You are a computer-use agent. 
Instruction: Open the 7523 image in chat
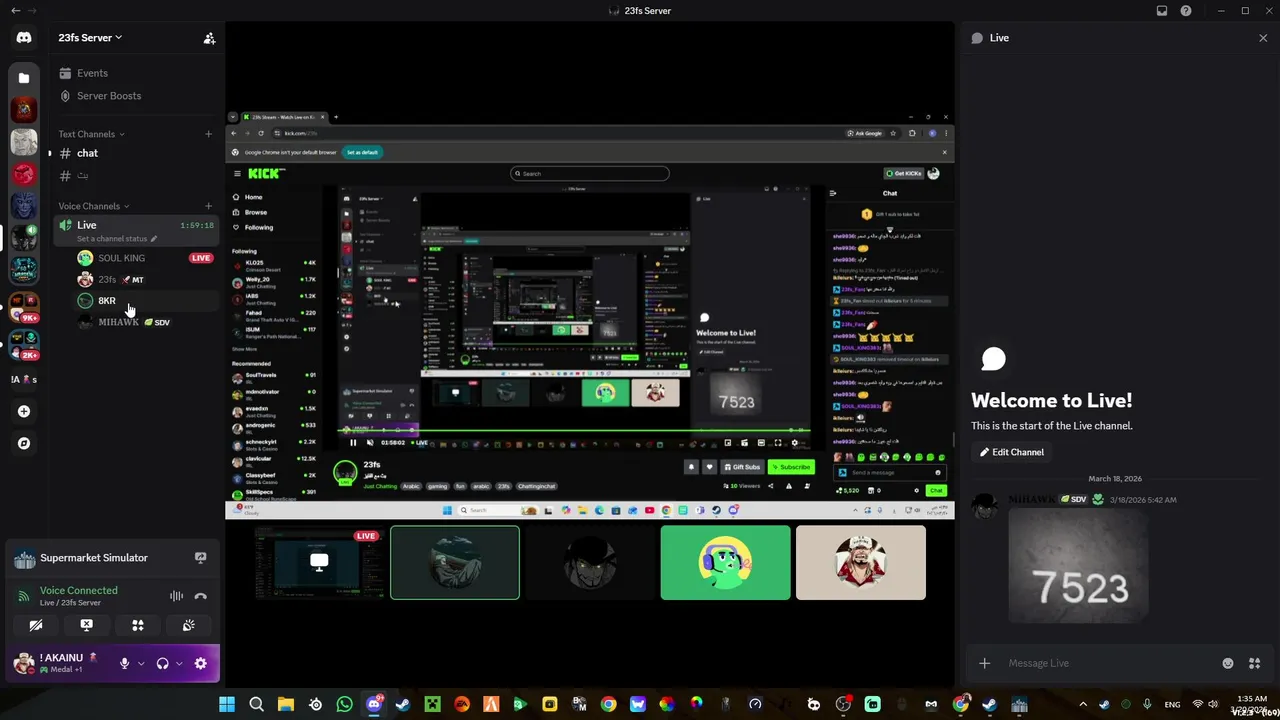point(1078,565)
